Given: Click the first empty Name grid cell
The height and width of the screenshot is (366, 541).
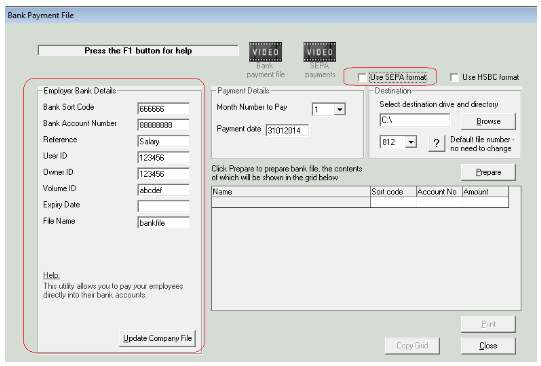Looking at the screenshot, I should click(x=291, y=202).
